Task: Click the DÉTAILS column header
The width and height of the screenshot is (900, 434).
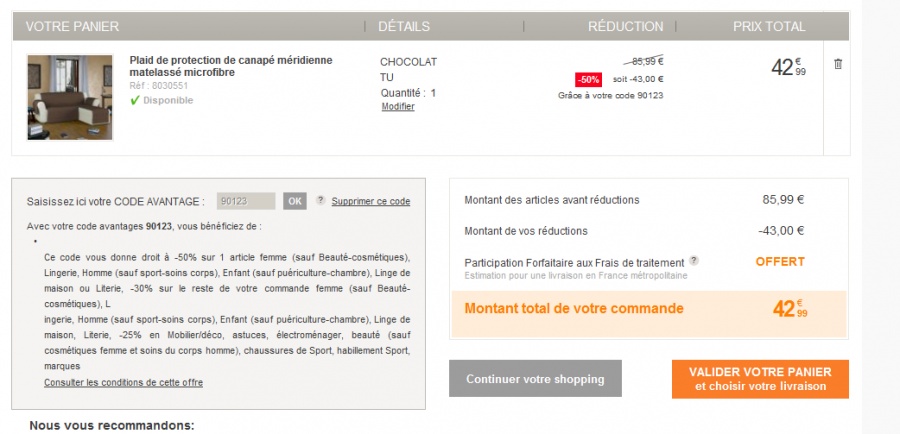Action: pyautogui.click(x=404, y=26)
